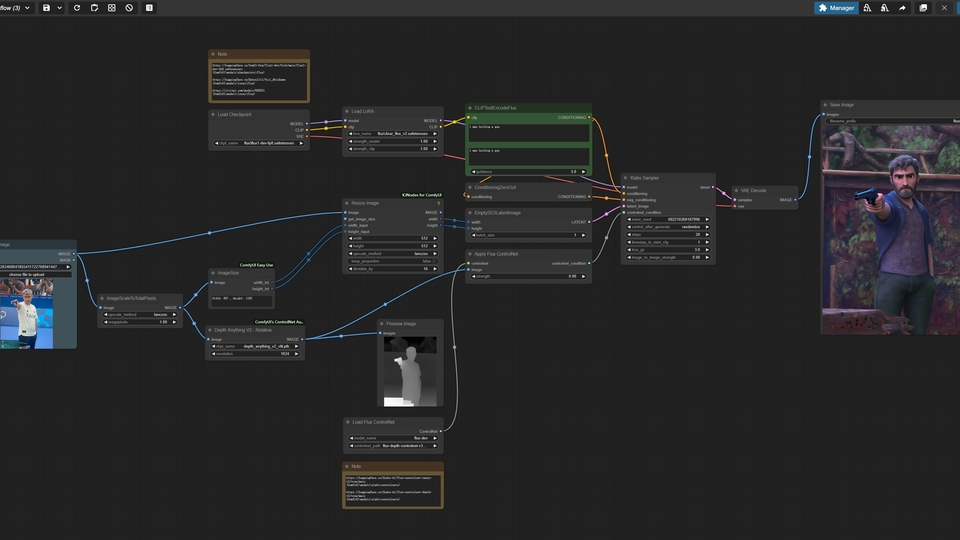The width and height of the screenshot is (960, 540).
Task: Click the noise_seed field in Xlabs Sampler
Action: click(x=668, y=219)
